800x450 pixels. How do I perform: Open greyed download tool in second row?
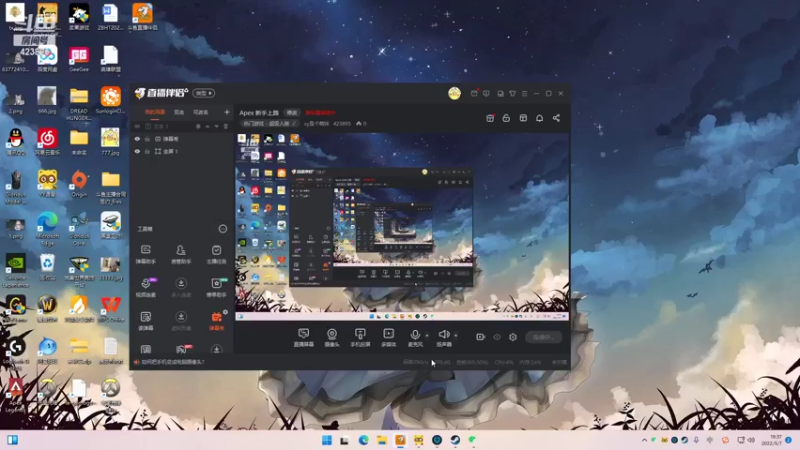[181, 288]
